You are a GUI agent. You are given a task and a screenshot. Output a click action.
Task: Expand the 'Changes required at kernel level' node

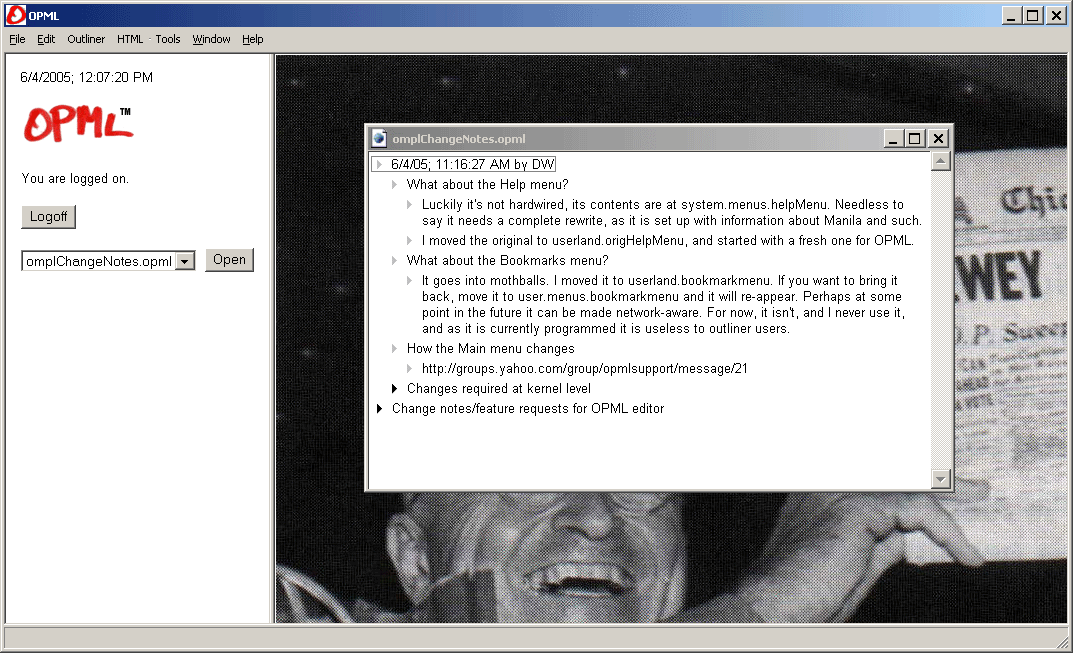pyautogui.click(x=395, y=389)
